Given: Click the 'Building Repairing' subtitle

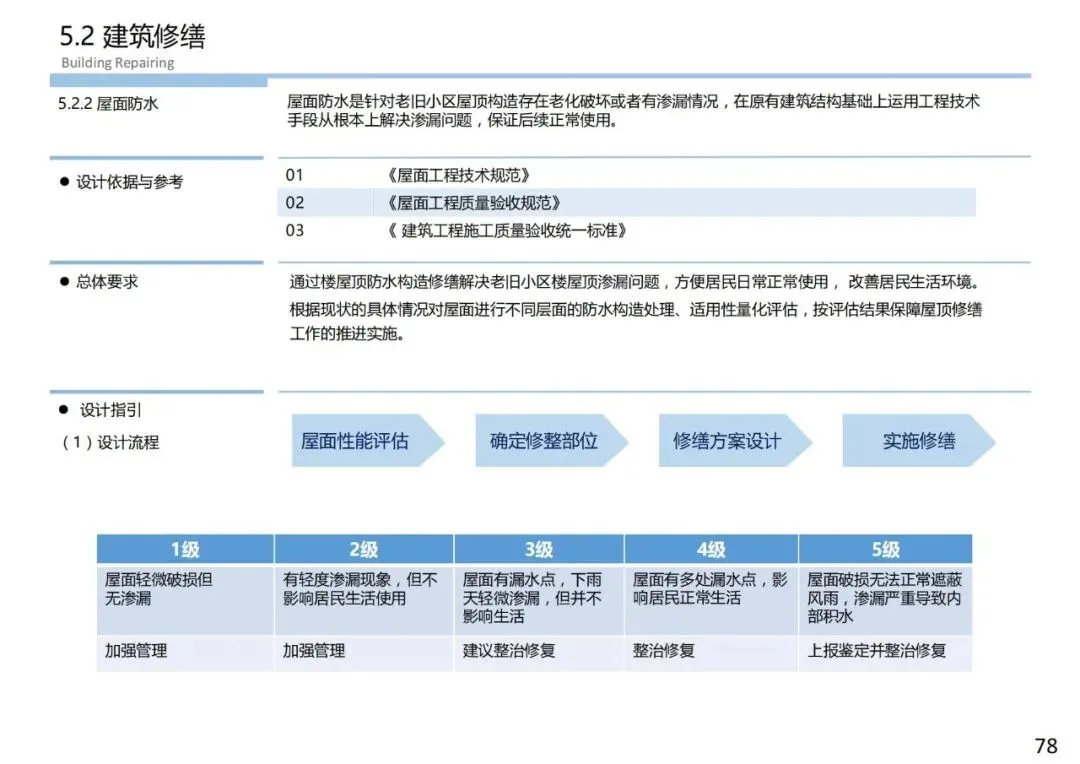Looking at the screenshot, I should point(117,63).
